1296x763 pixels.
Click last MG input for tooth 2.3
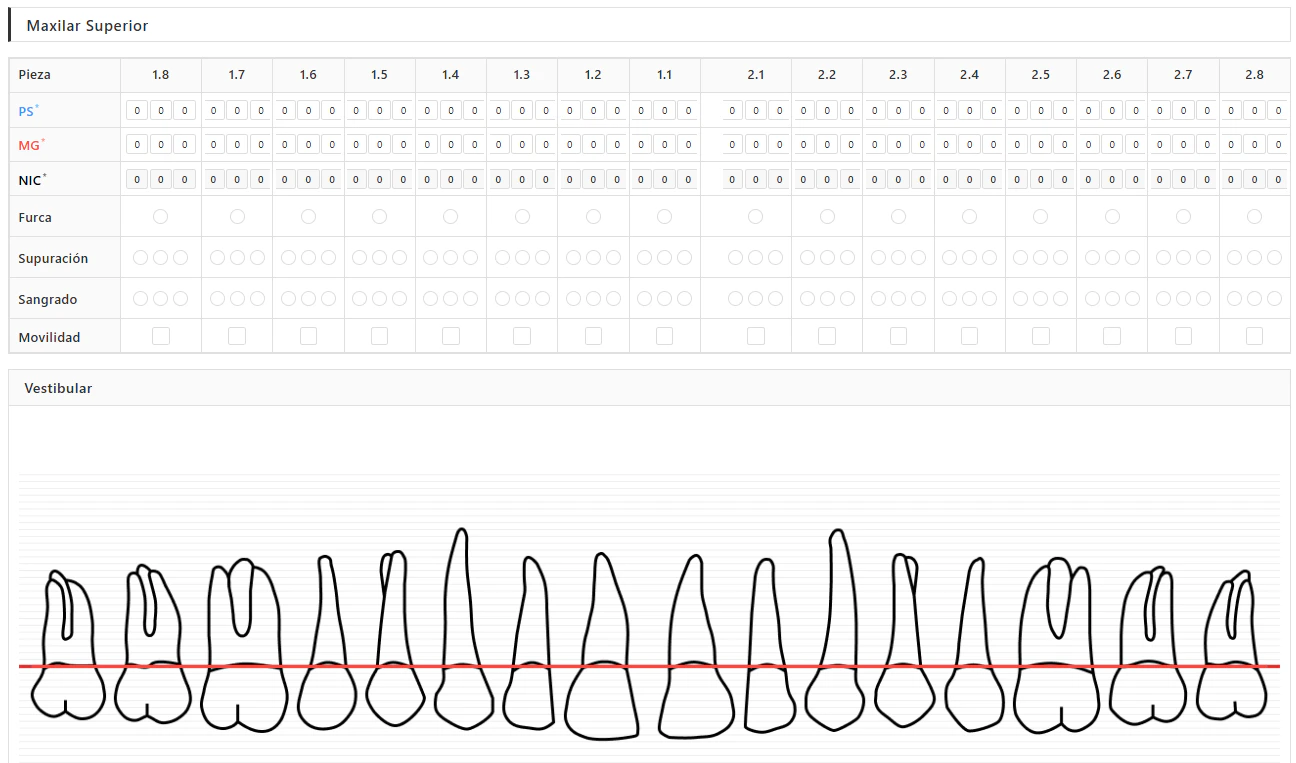922,145
